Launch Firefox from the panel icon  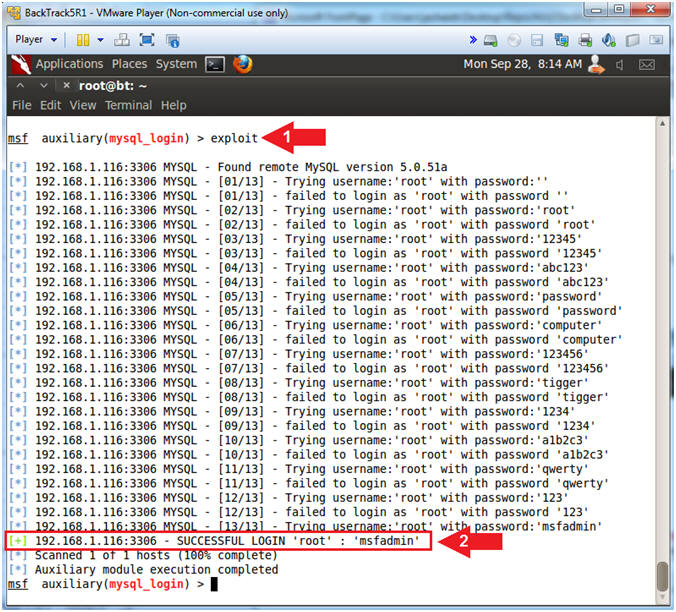(x=243, y=65)
